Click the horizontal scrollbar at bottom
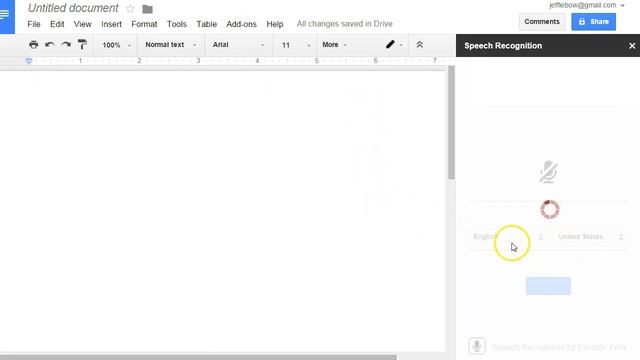This screenshot has height=360, width=640. [198, 357]
